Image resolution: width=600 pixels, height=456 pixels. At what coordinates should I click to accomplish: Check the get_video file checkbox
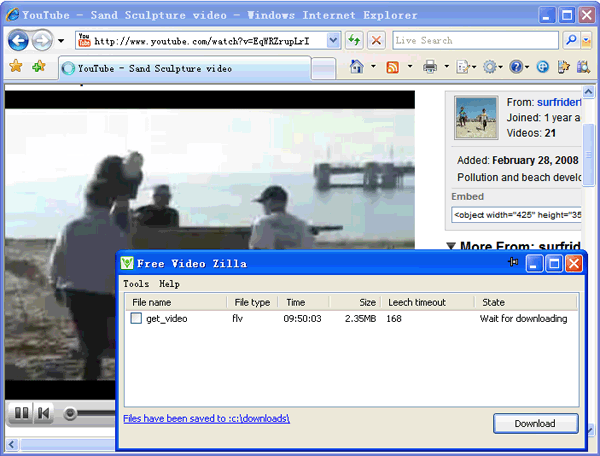pos(136,319)
